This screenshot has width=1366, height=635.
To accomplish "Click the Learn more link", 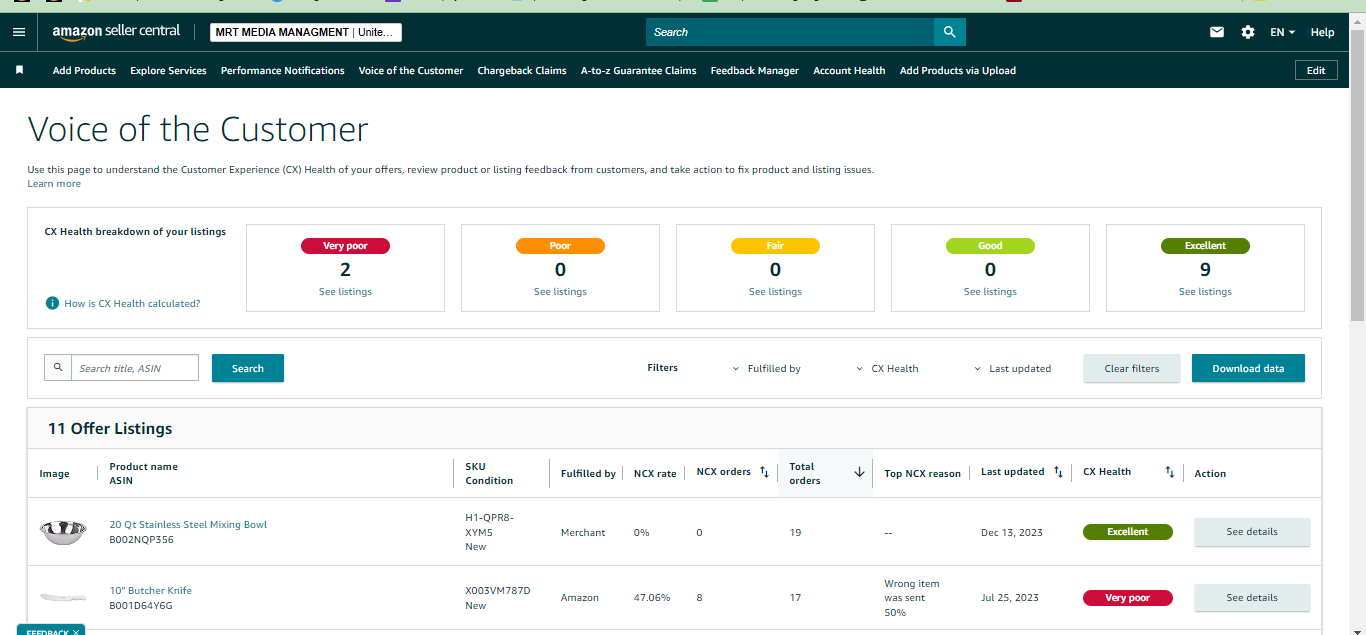I will tap(54, 184).
